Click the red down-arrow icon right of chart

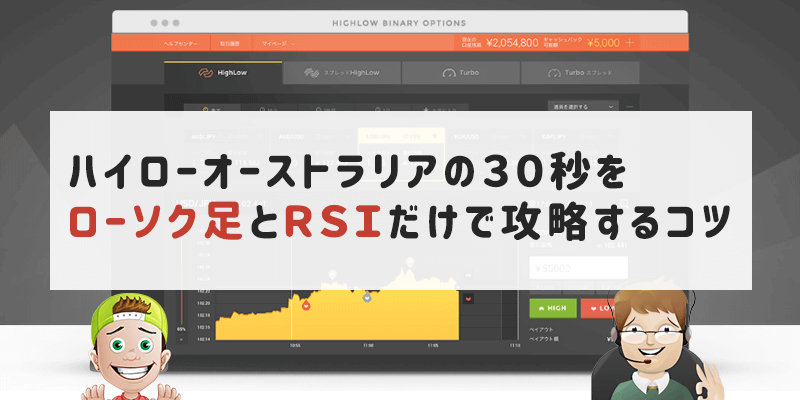468,298
